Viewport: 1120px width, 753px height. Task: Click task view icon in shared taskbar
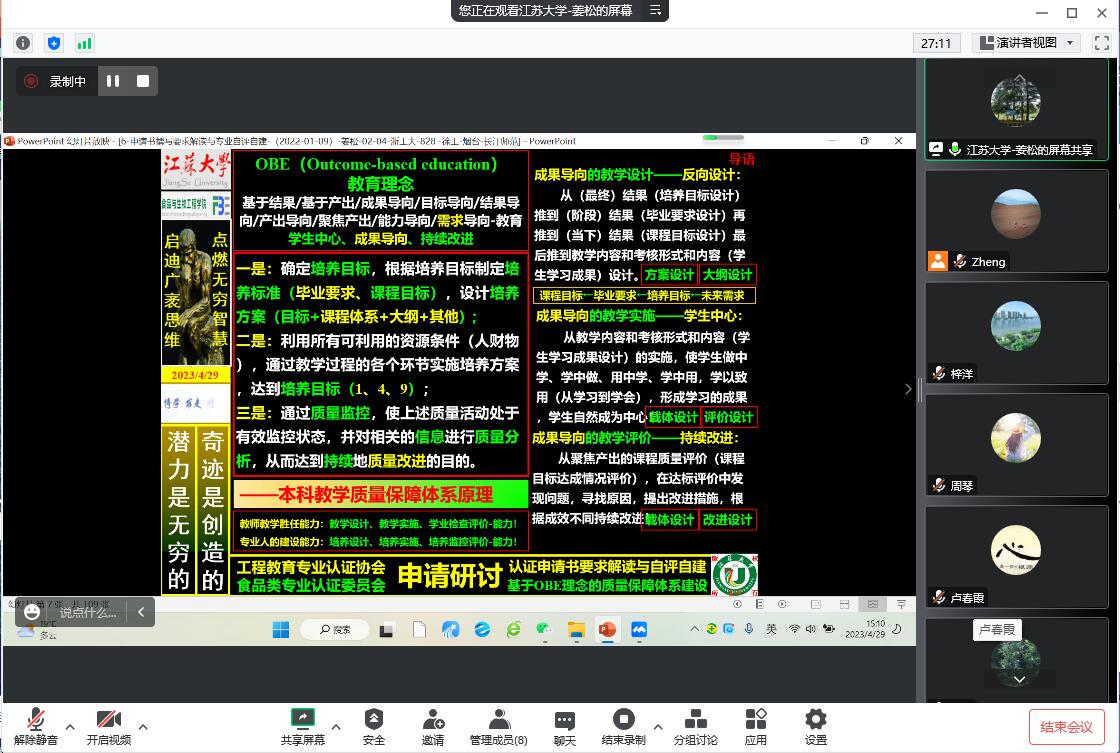386,629
